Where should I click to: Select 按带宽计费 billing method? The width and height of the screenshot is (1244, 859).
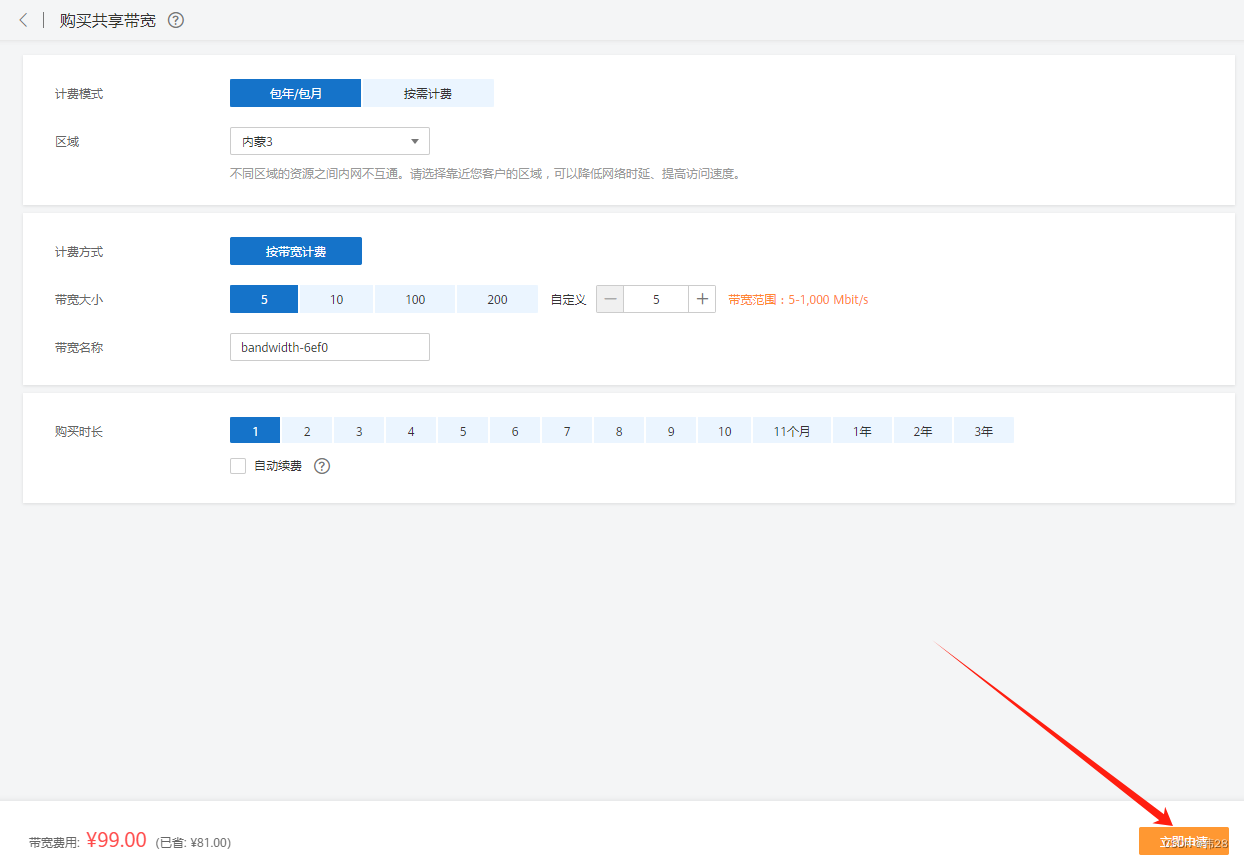pyautogui.click(x=295, y=252)
